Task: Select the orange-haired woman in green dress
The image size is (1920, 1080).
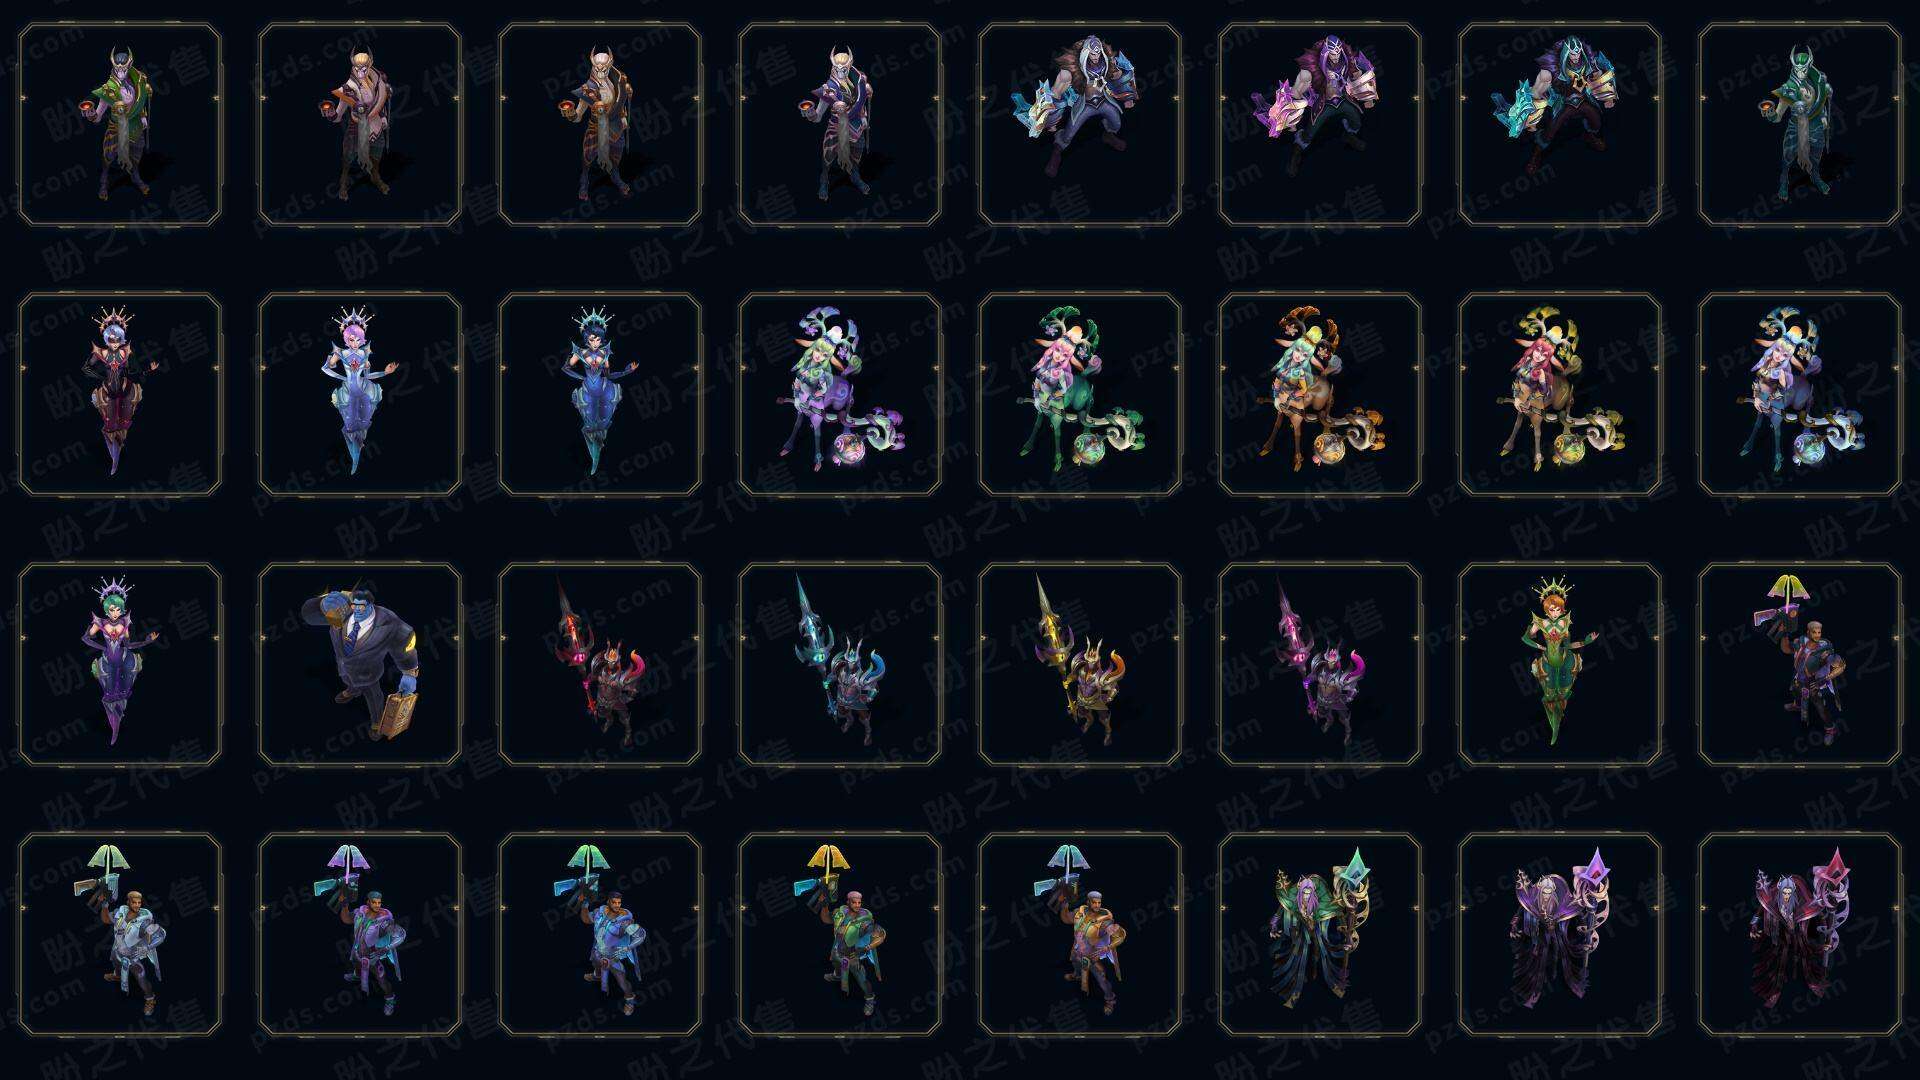Action: click(1560, 664)
